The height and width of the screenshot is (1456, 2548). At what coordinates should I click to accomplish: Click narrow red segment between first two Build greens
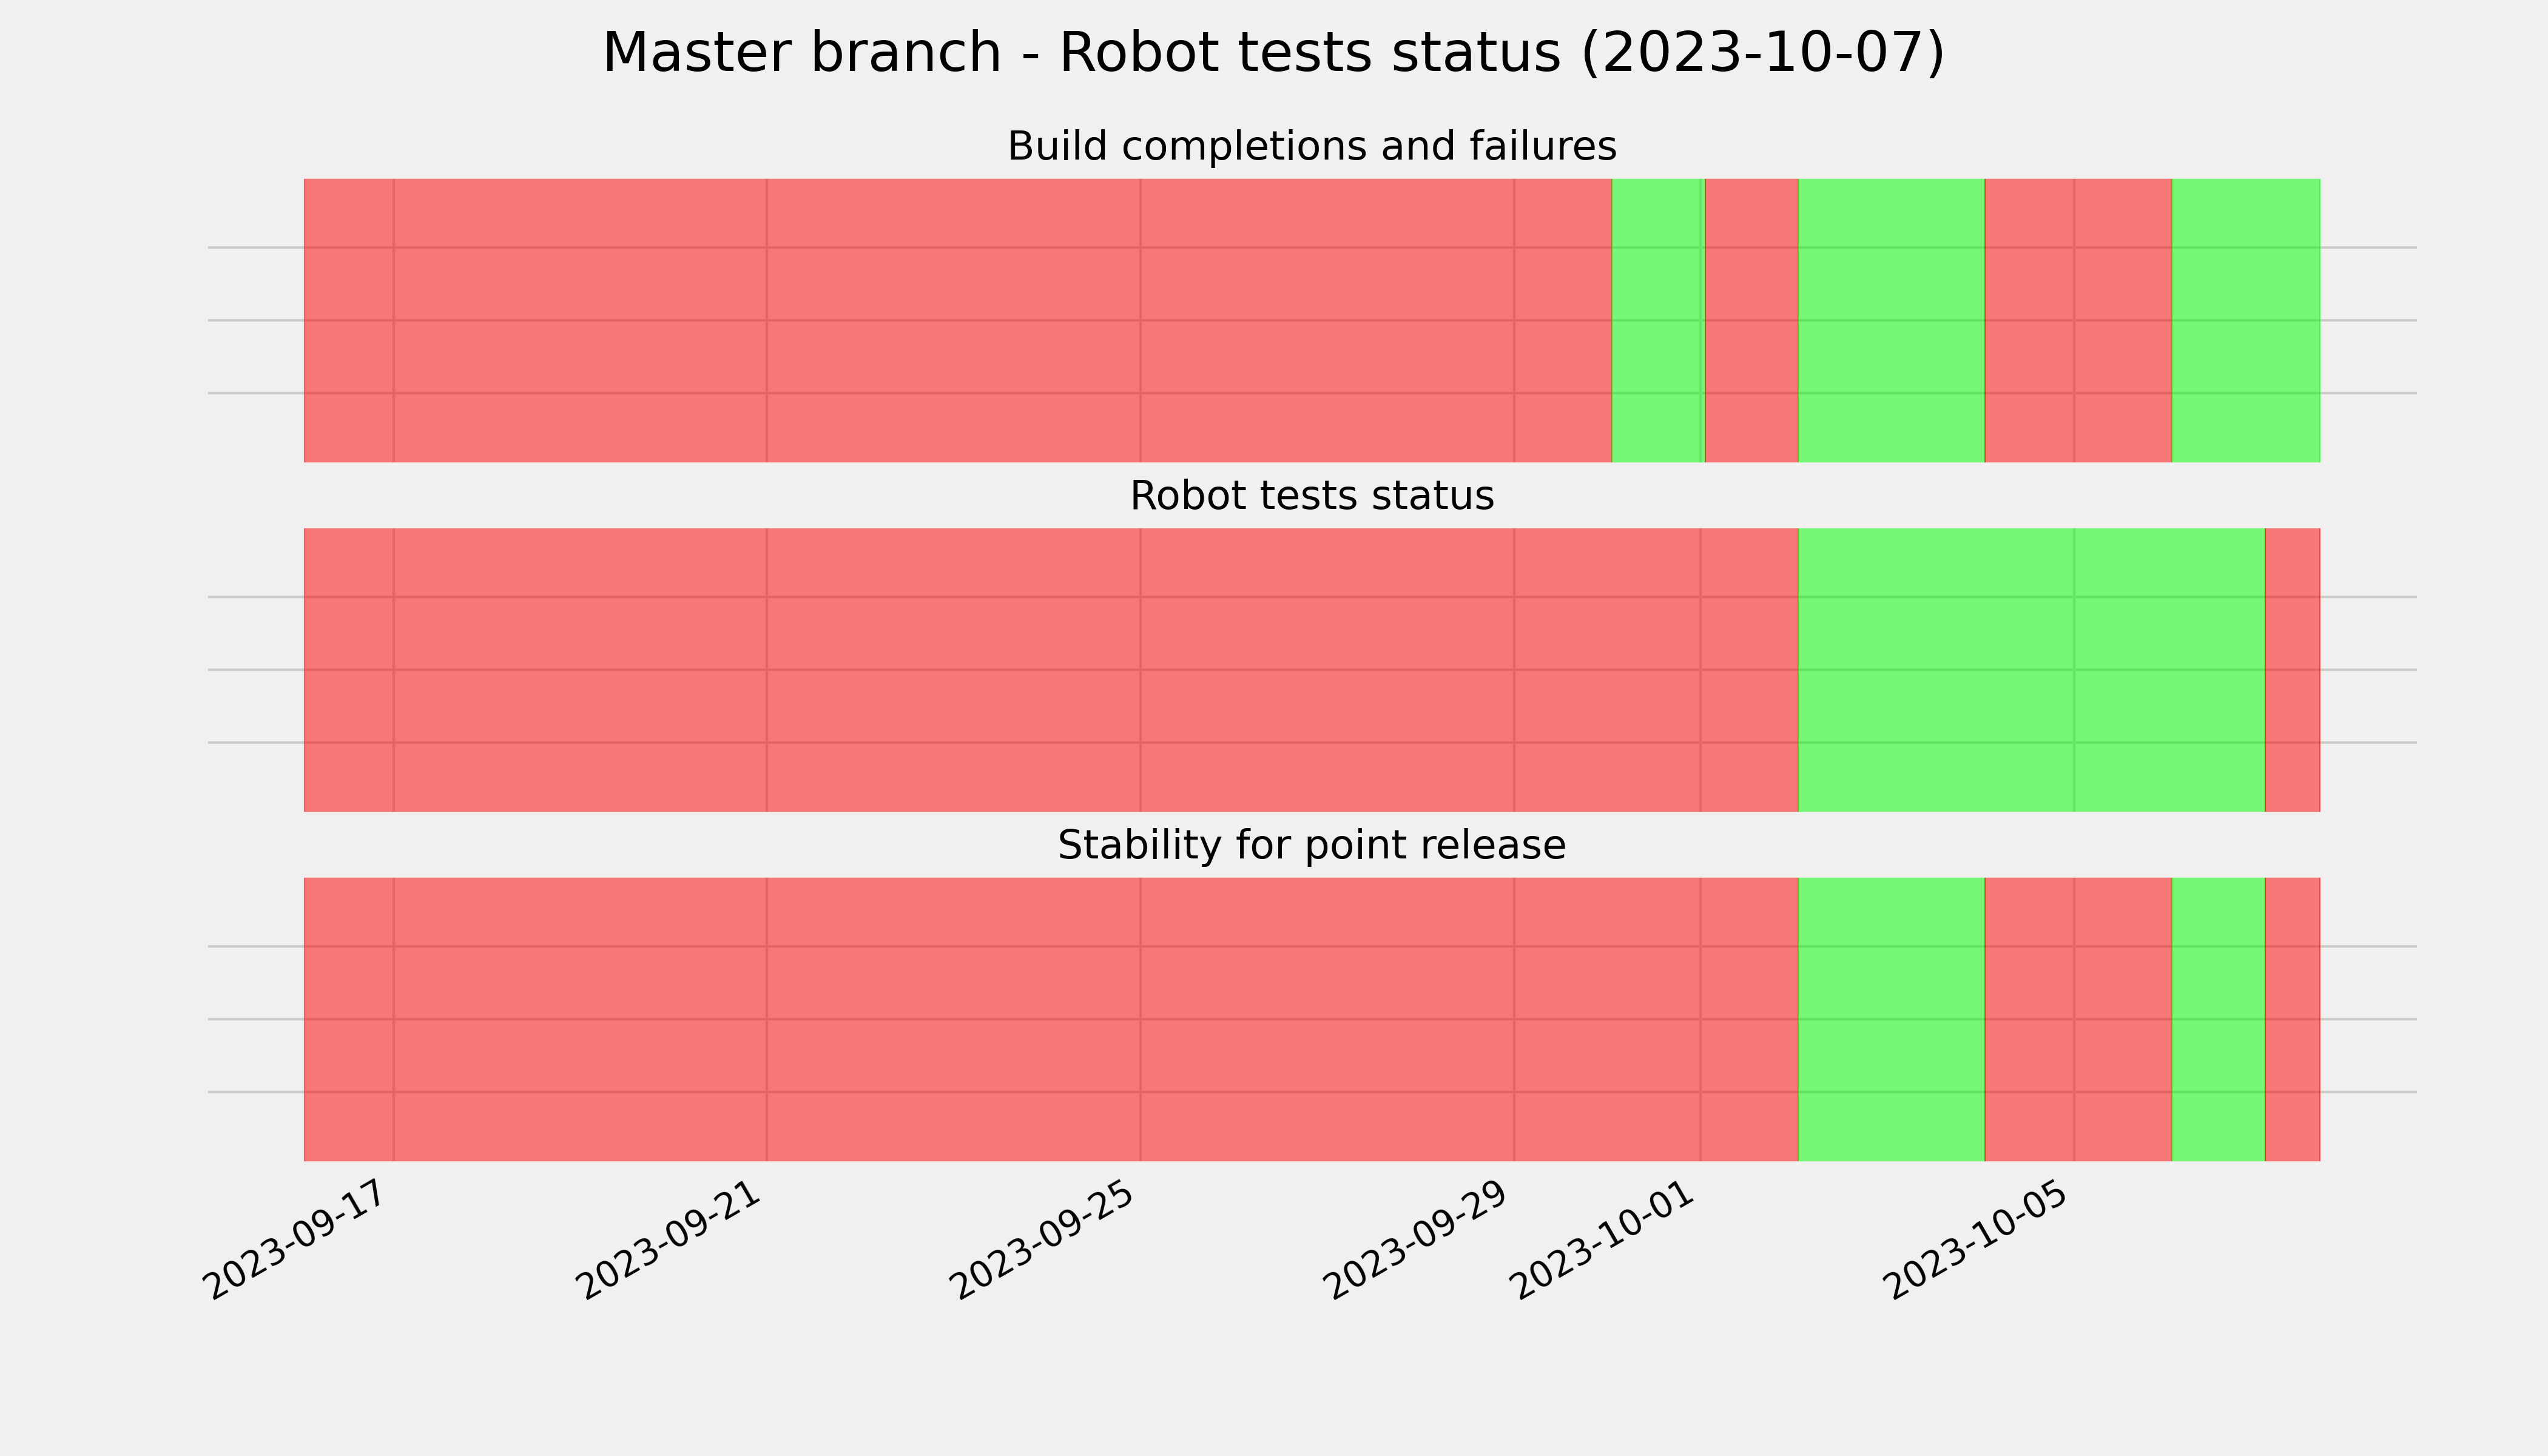click(x=1752, y=320)
